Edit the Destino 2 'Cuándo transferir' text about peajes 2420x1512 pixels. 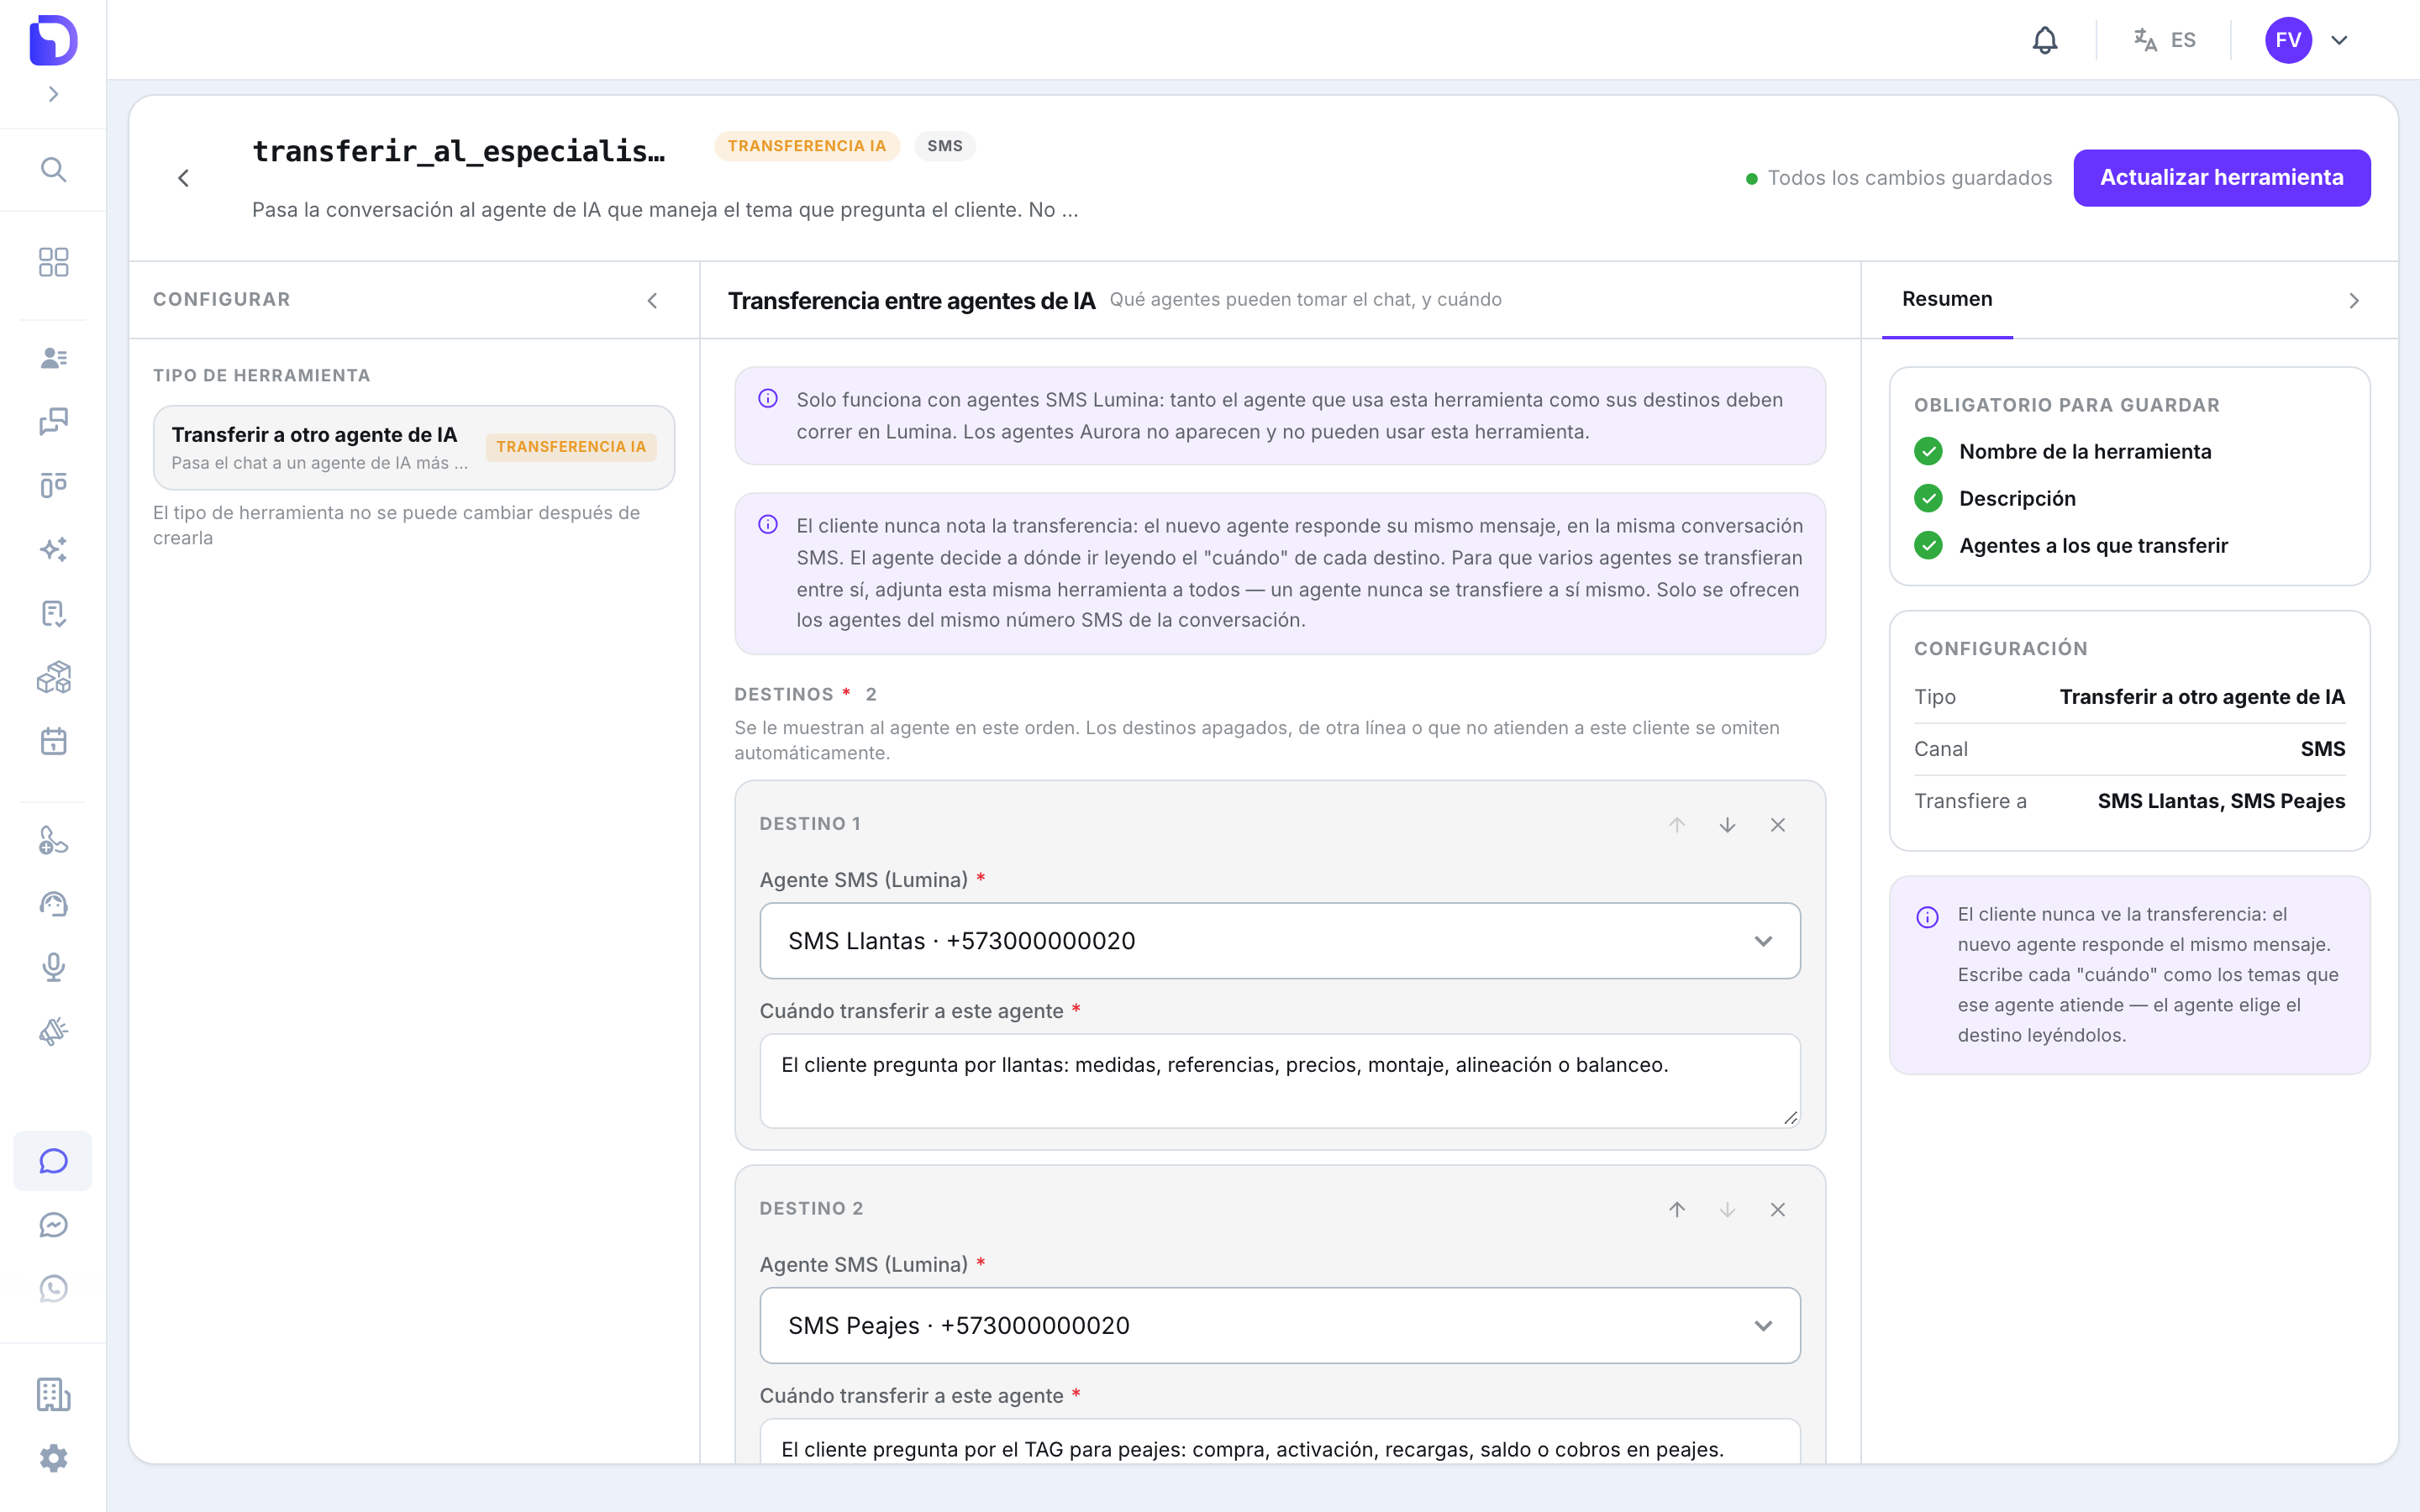click(x=1280, y=1441)
